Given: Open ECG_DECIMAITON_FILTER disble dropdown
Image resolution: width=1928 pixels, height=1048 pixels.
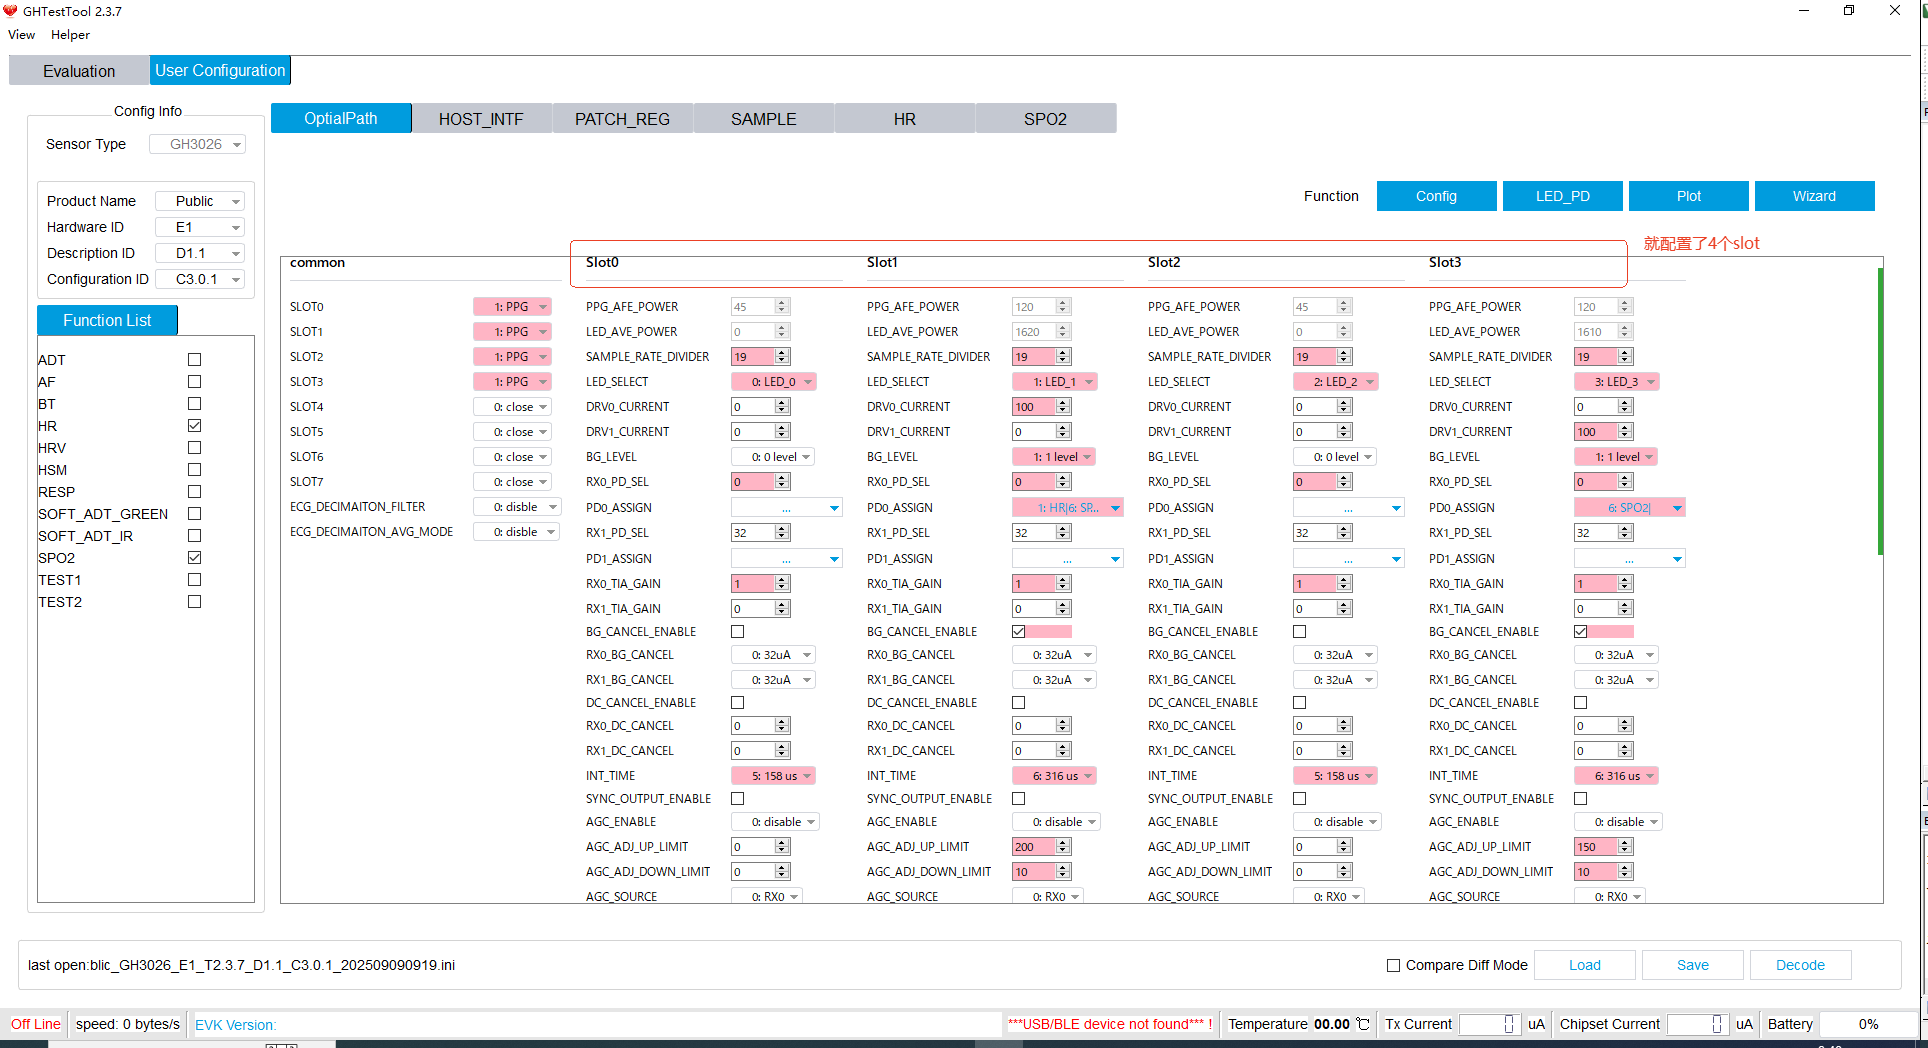Looking at the screenshot, I should tap(517, 506).
